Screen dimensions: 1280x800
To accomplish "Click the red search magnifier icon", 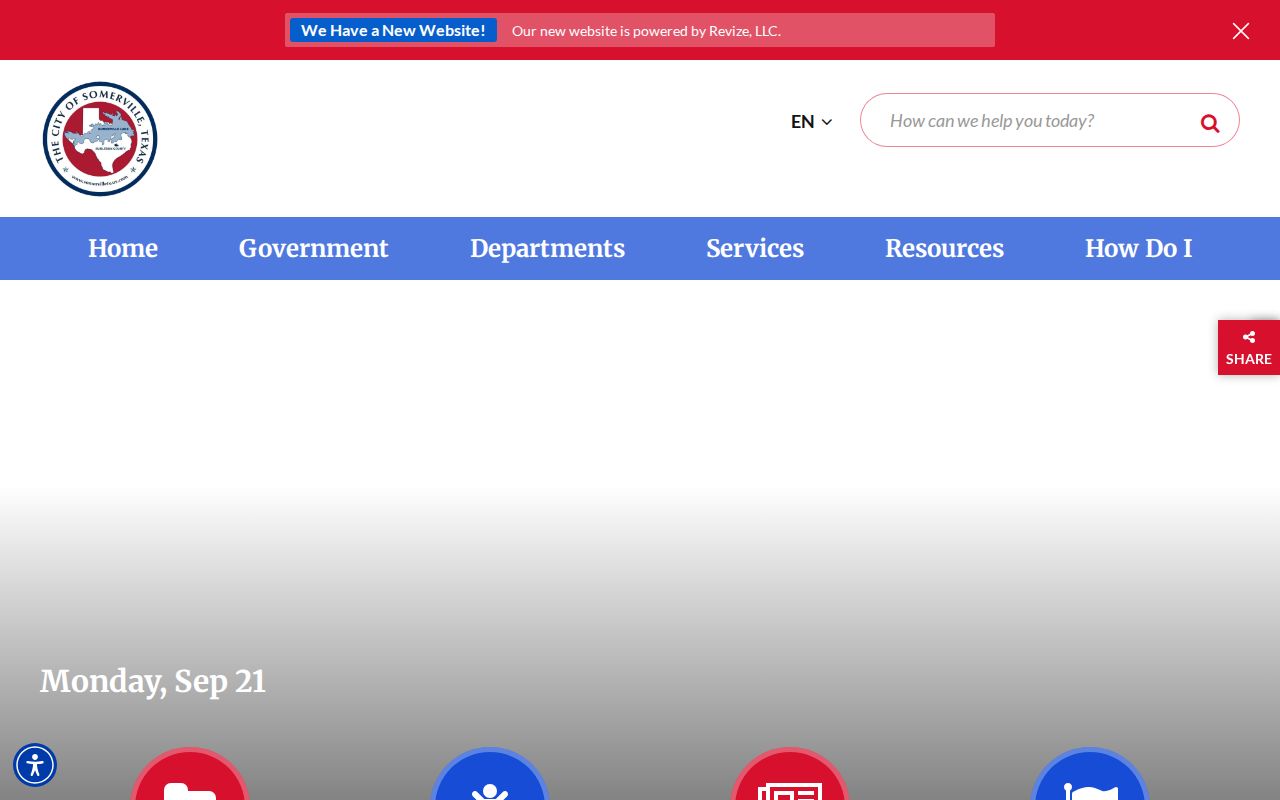I will coord(1210,123).
